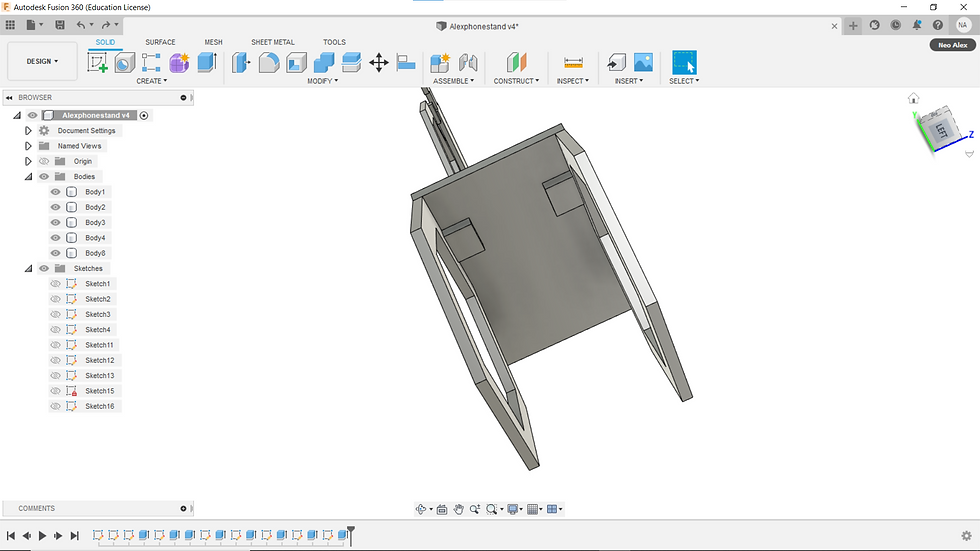The image size is (980, 551).
Task: Open the ASSEMBLE menu dropdown
Action: click(453, 81)
